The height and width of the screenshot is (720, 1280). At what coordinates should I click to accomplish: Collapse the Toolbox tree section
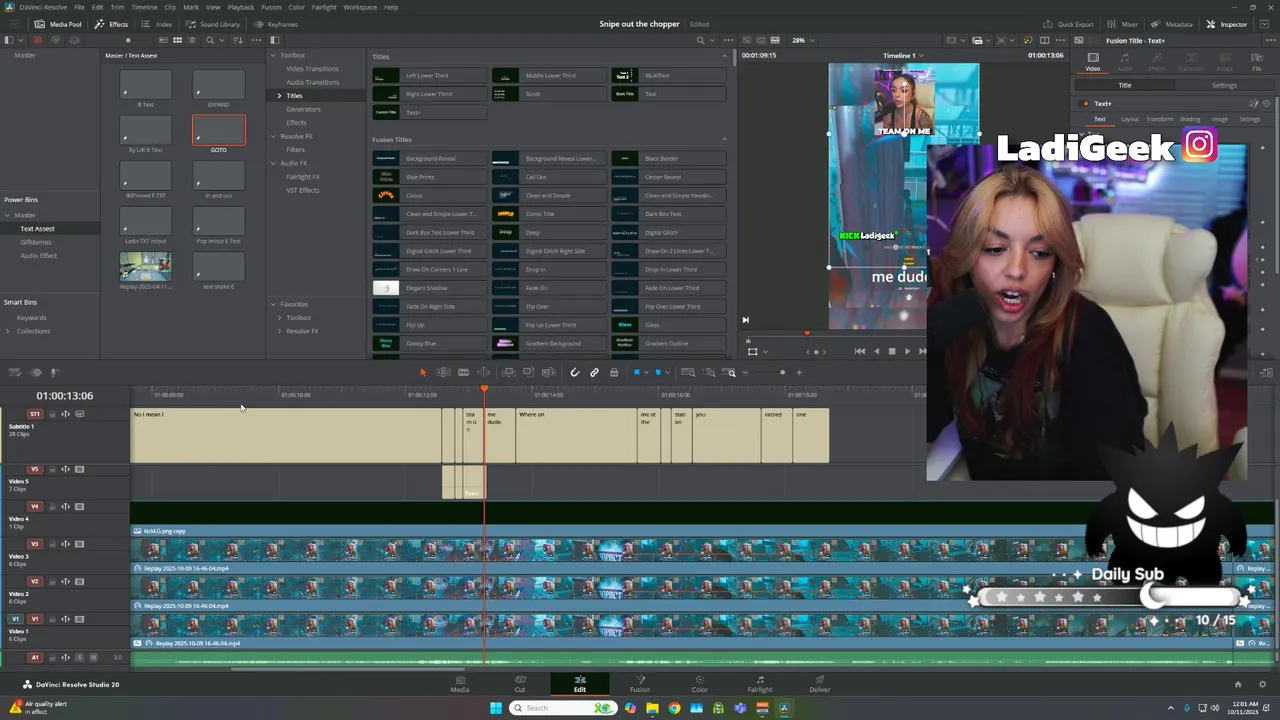coord(274,55)
